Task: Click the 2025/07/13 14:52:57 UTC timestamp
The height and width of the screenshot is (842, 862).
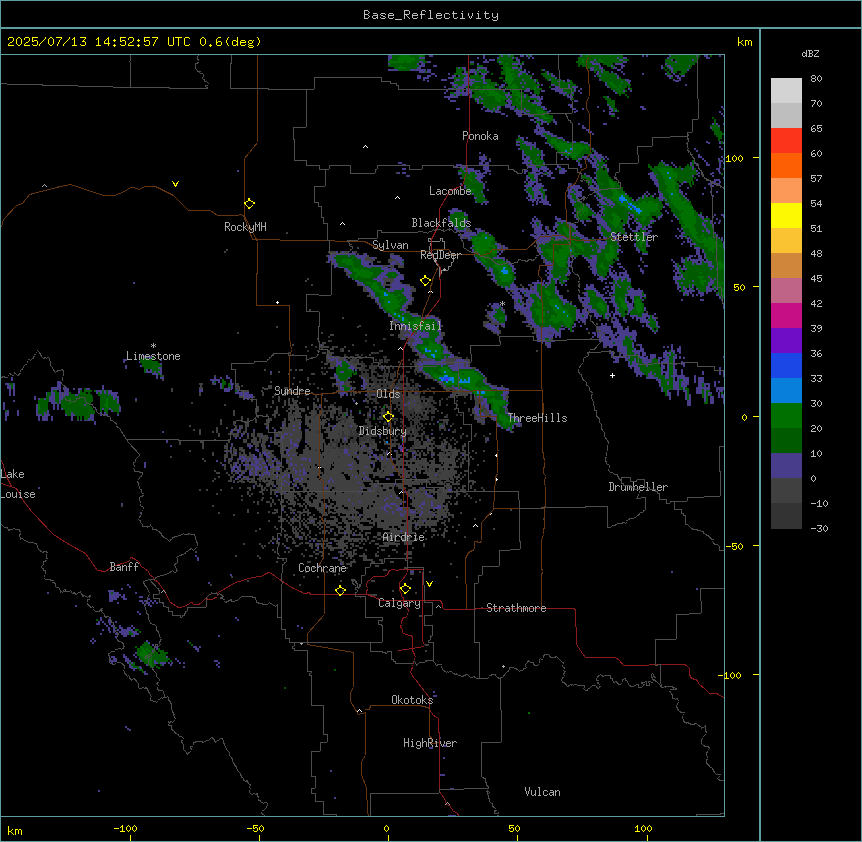Action: (99, 42)
